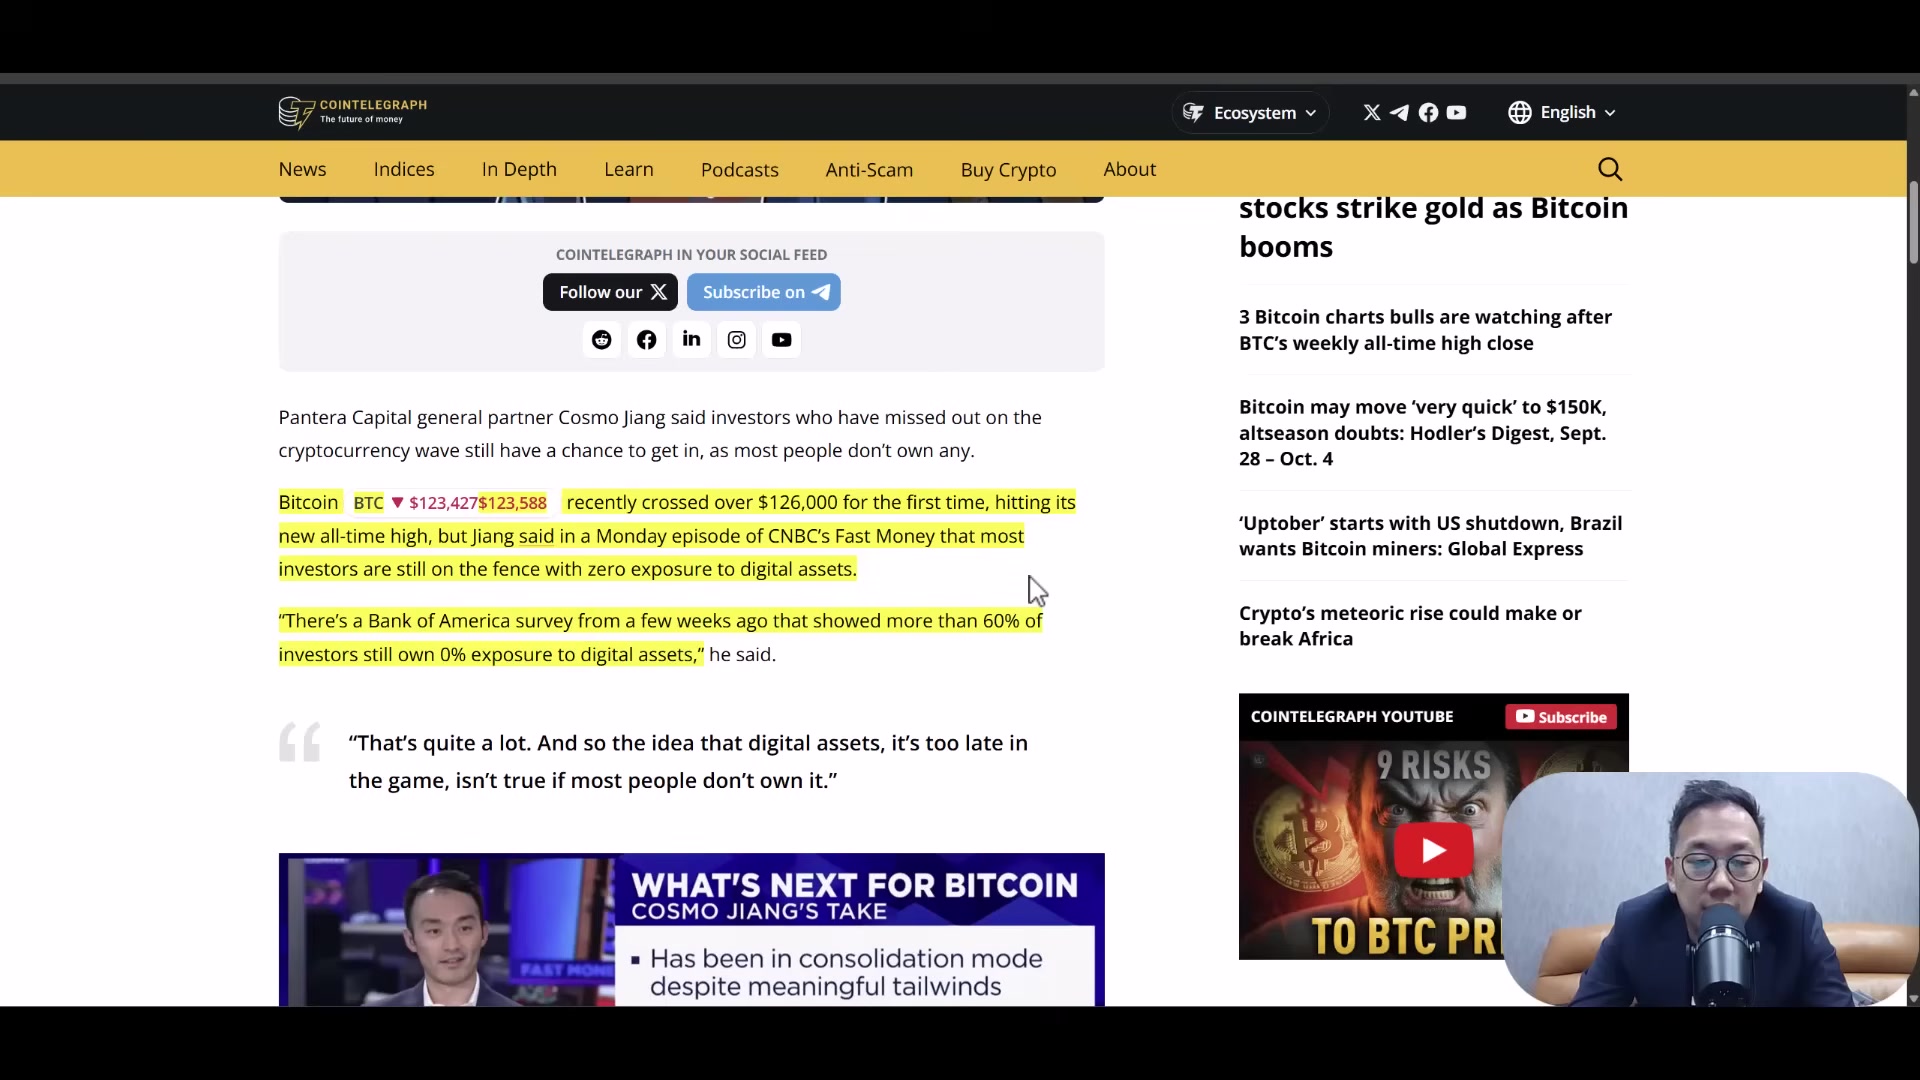The width and height of the screenshot is (1920, 1080).
Task: Open Cointelegraph's Telegram from the header icon
Action: pyautogui.click(x=1399, y=112)
